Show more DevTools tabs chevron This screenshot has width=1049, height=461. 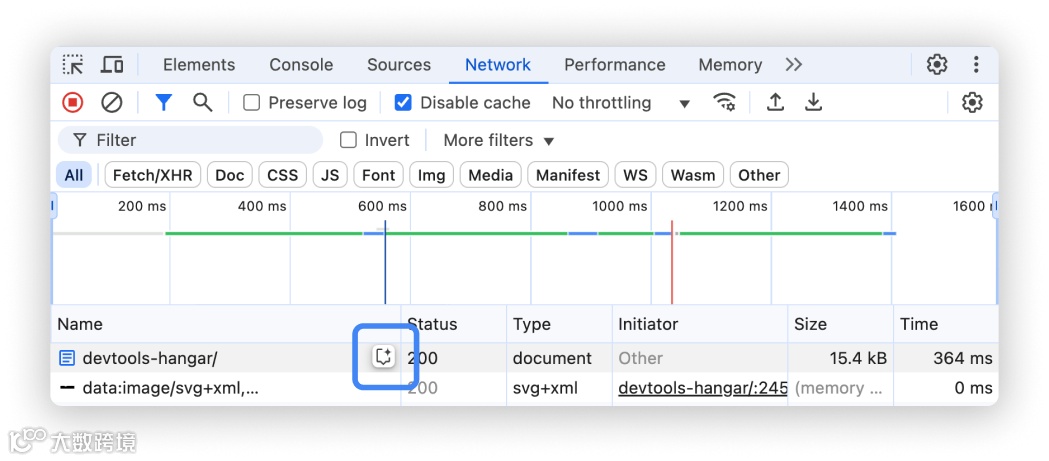coord(794,65)
